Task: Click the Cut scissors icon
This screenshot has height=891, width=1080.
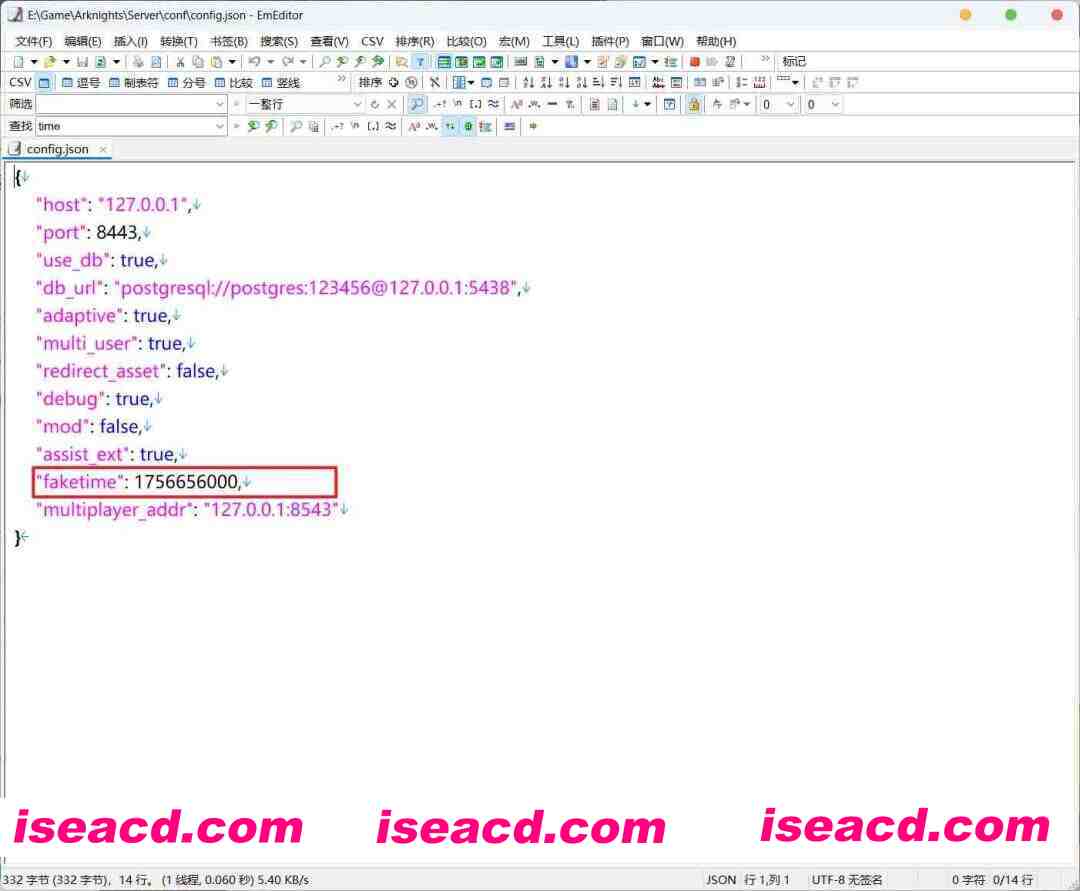Action: coord(181,62)
